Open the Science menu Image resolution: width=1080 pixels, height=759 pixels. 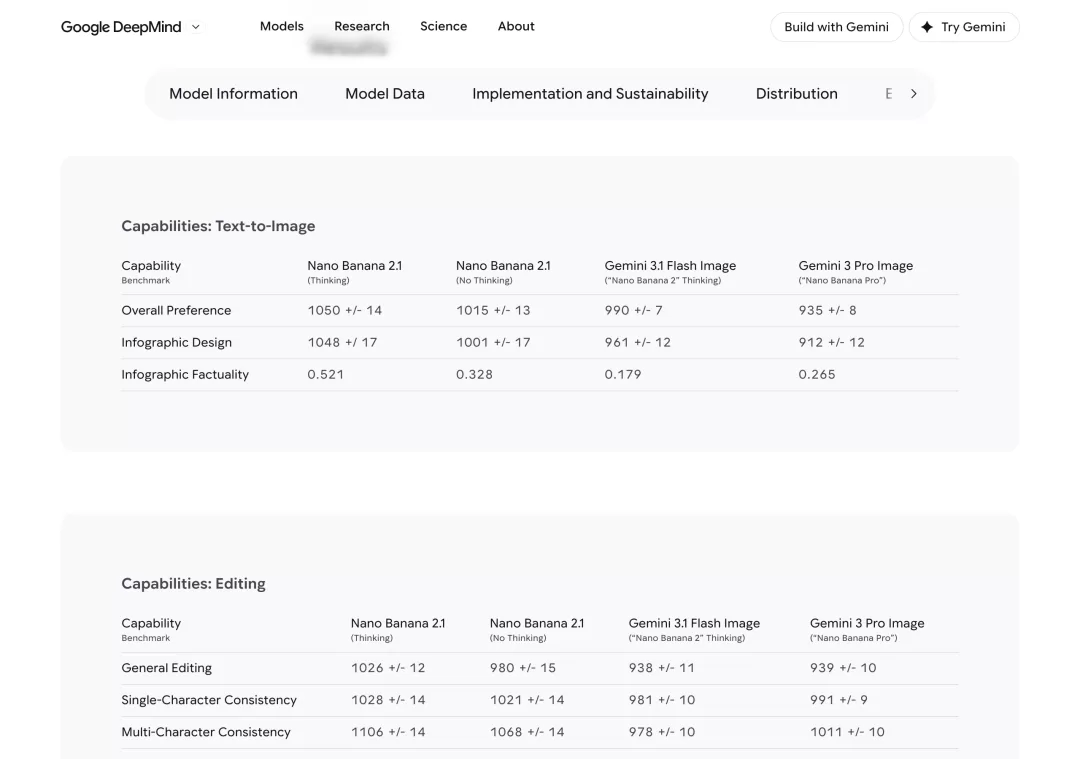(444, 26)
